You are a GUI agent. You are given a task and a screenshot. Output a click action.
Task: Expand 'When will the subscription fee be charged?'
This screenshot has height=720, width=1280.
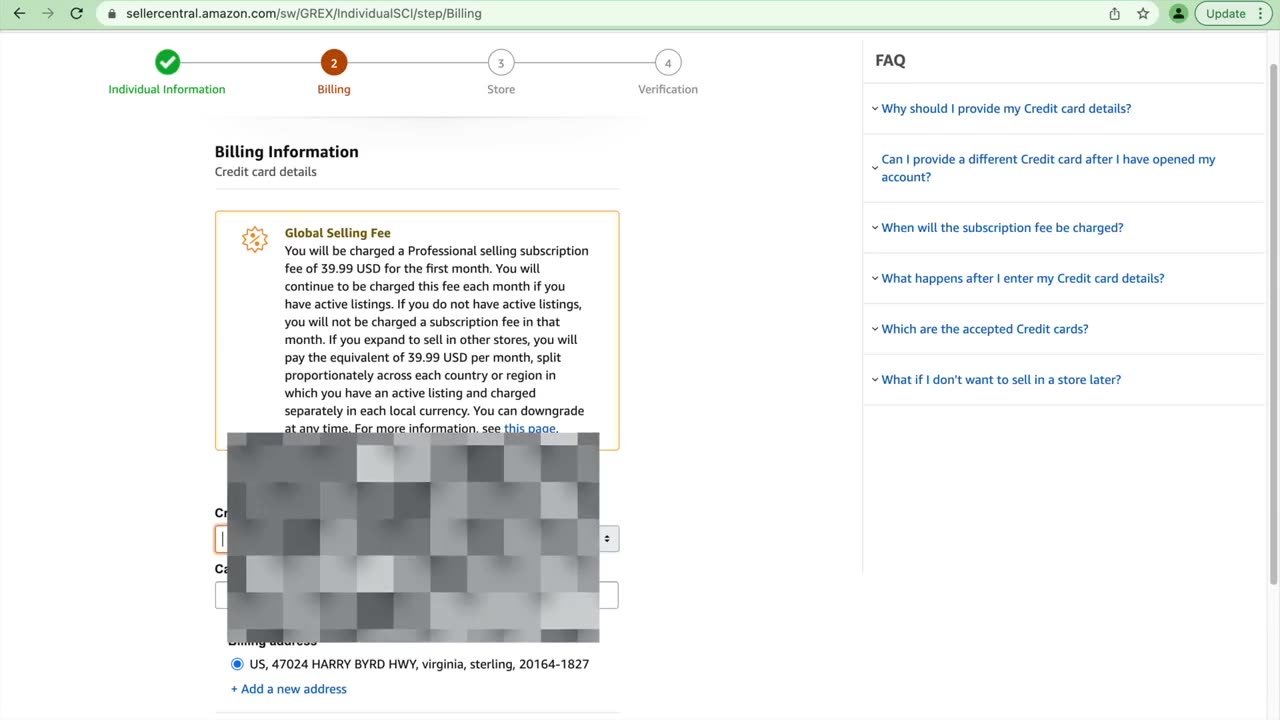click(1002, 228)
